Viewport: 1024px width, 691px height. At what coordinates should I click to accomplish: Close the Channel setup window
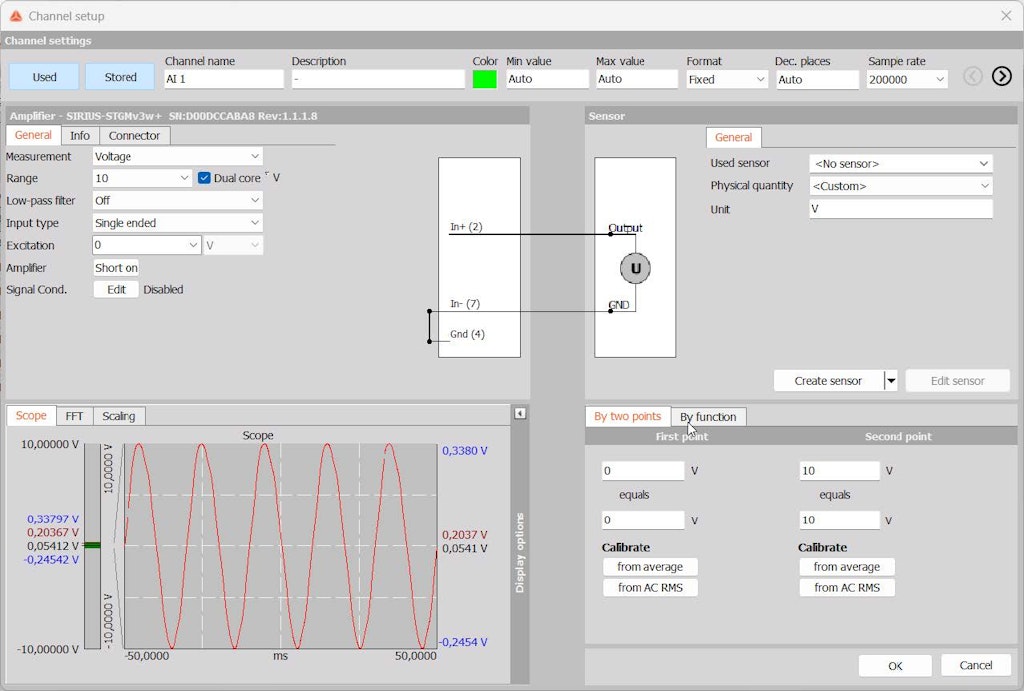pyautogui.click(x=1006, y=16)
